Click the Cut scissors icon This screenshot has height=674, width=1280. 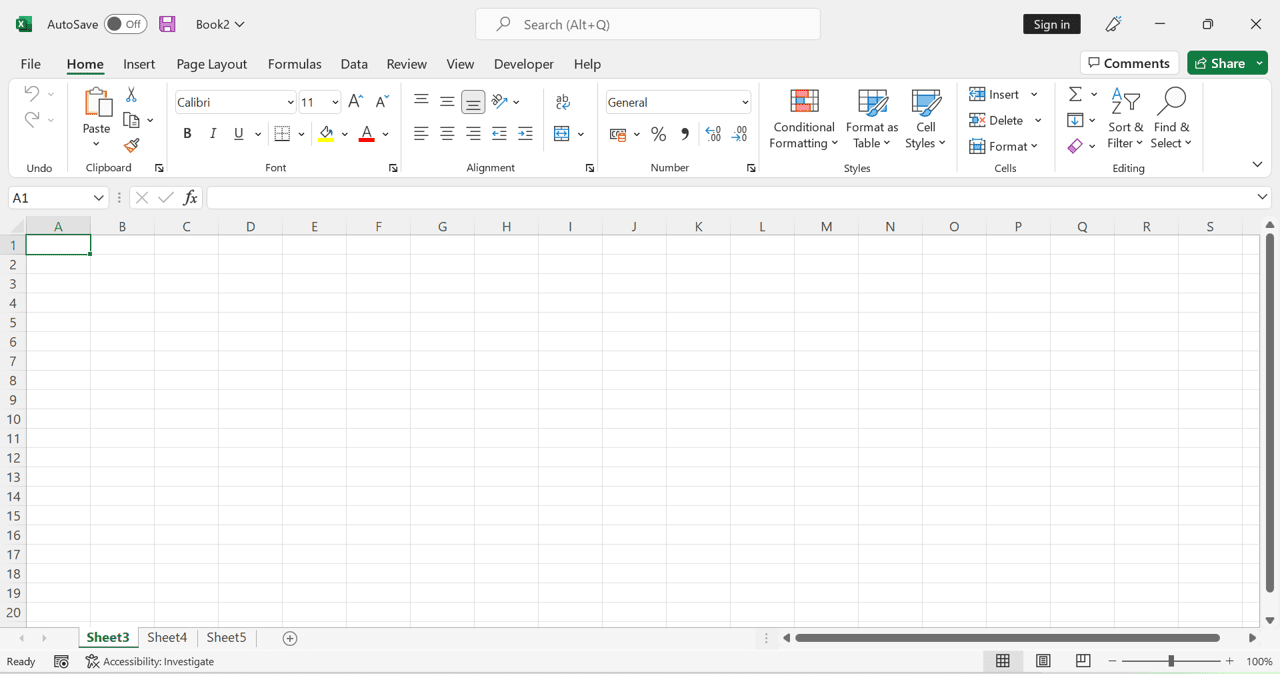click(131, 95)
